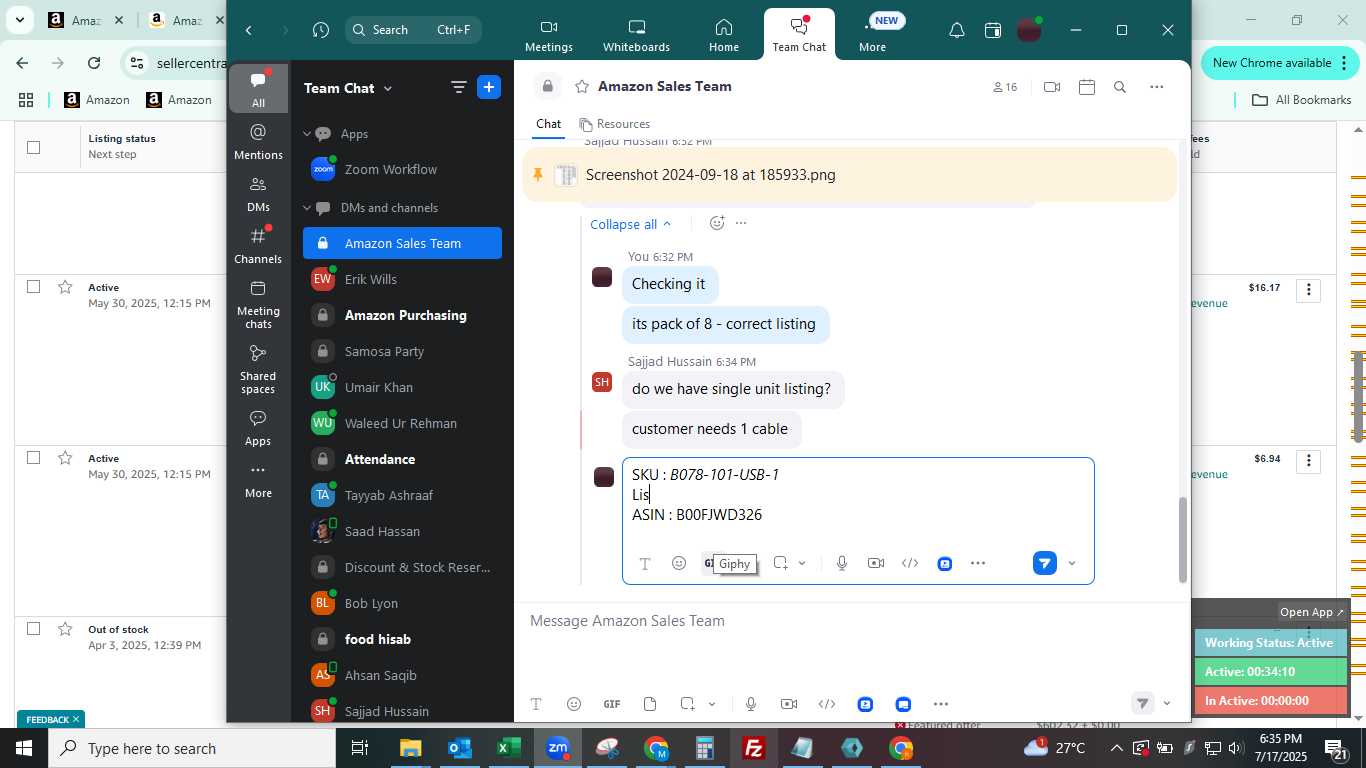Click the filter chats icon next to Team Chat
The width and height of the screenshot is (1366, 768).
point(459,87)
